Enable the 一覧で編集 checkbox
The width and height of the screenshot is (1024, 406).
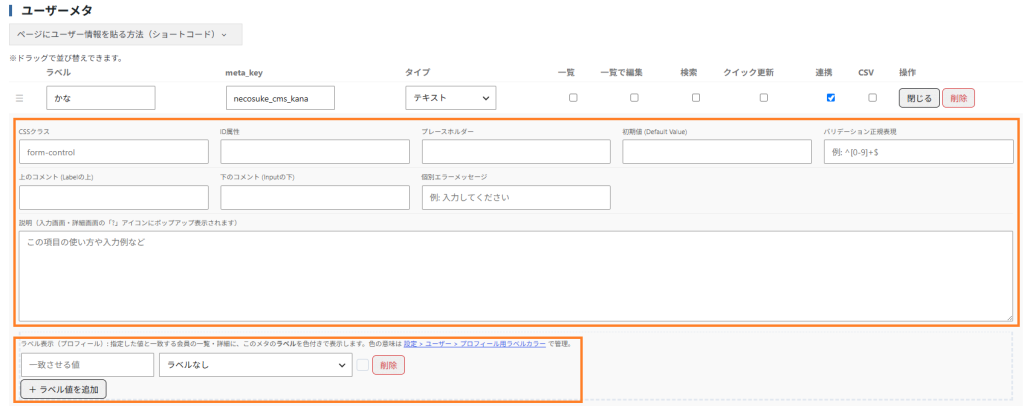634,98
